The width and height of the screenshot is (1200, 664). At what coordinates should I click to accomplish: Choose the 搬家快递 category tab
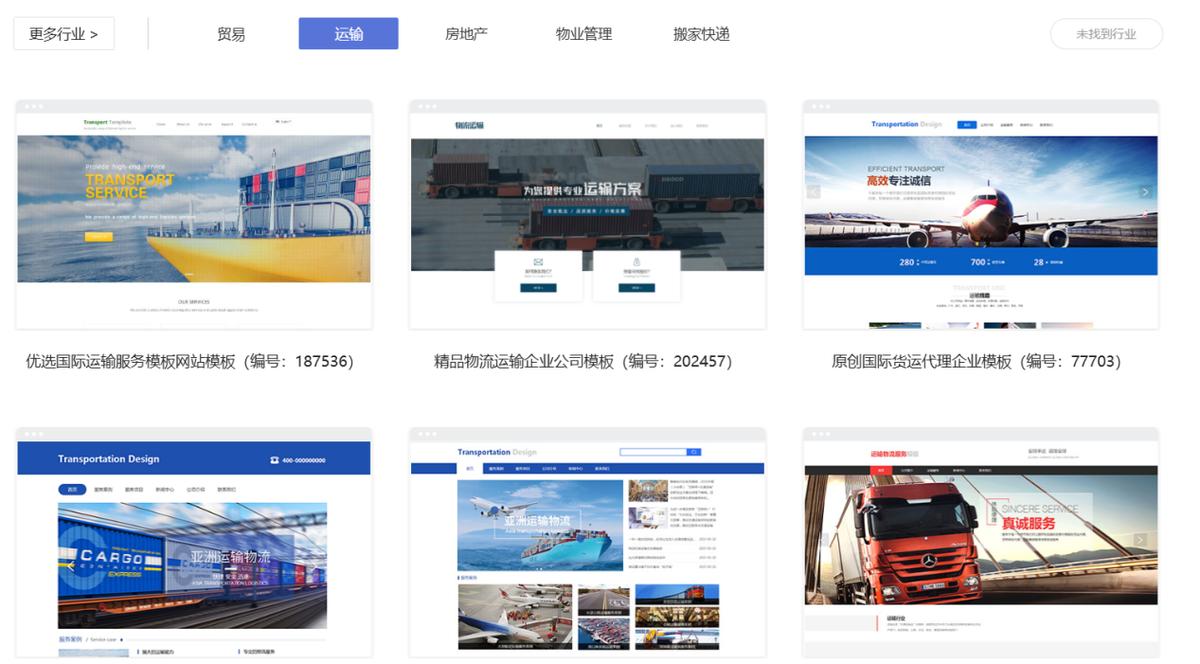(701, 34)
